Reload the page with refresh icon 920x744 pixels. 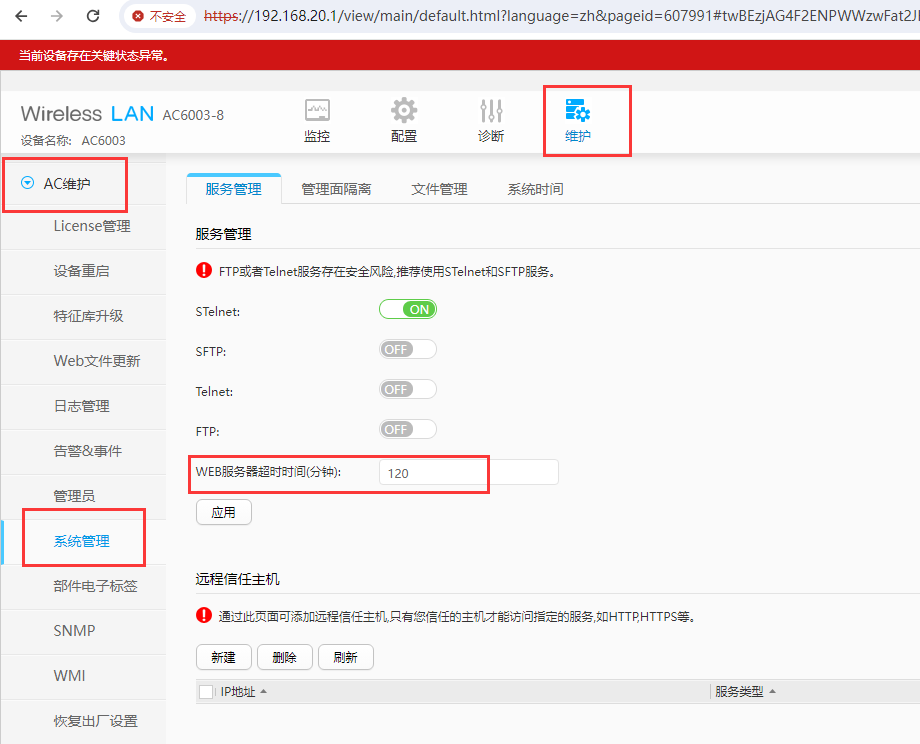(93, 16)
